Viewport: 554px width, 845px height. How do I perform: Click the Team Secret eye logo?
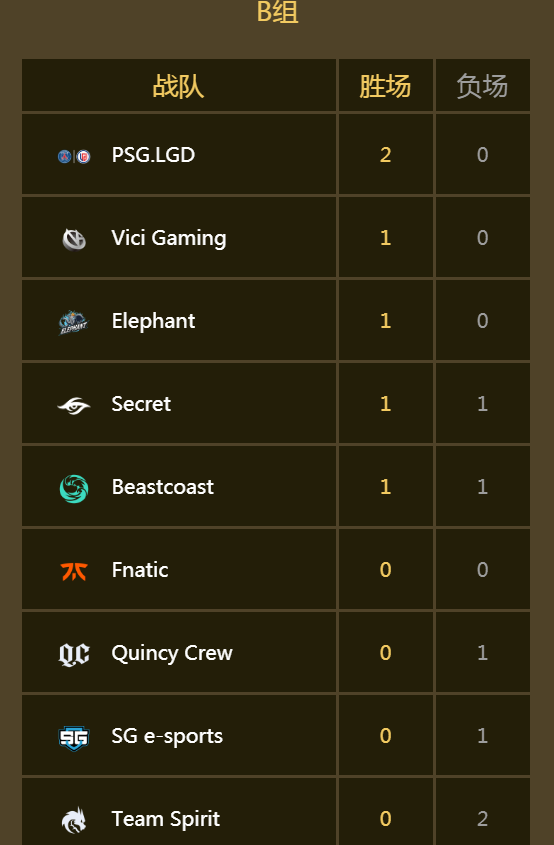coord(74,405)
